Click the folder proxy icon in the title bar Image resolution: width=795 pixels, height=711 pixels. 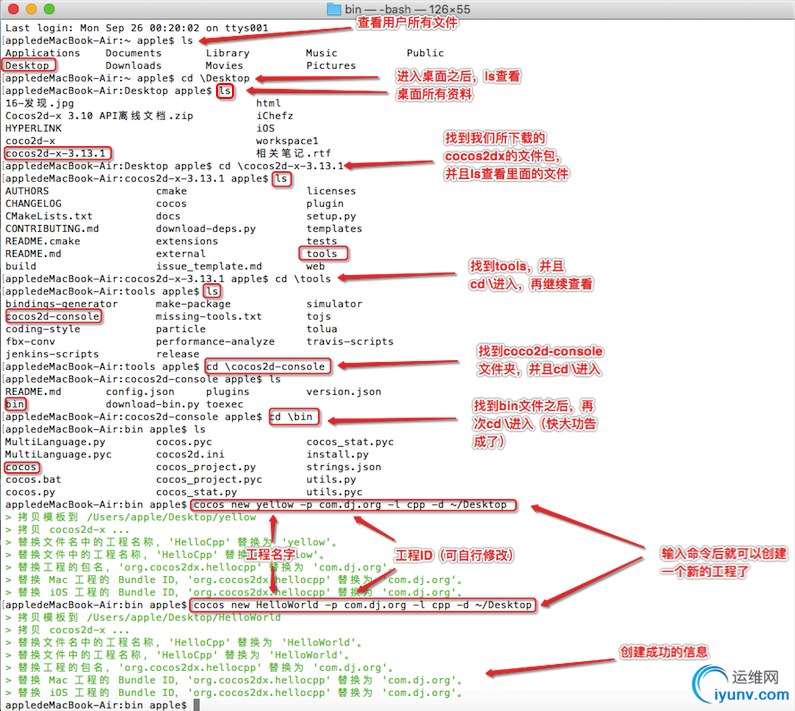(334, 9)
